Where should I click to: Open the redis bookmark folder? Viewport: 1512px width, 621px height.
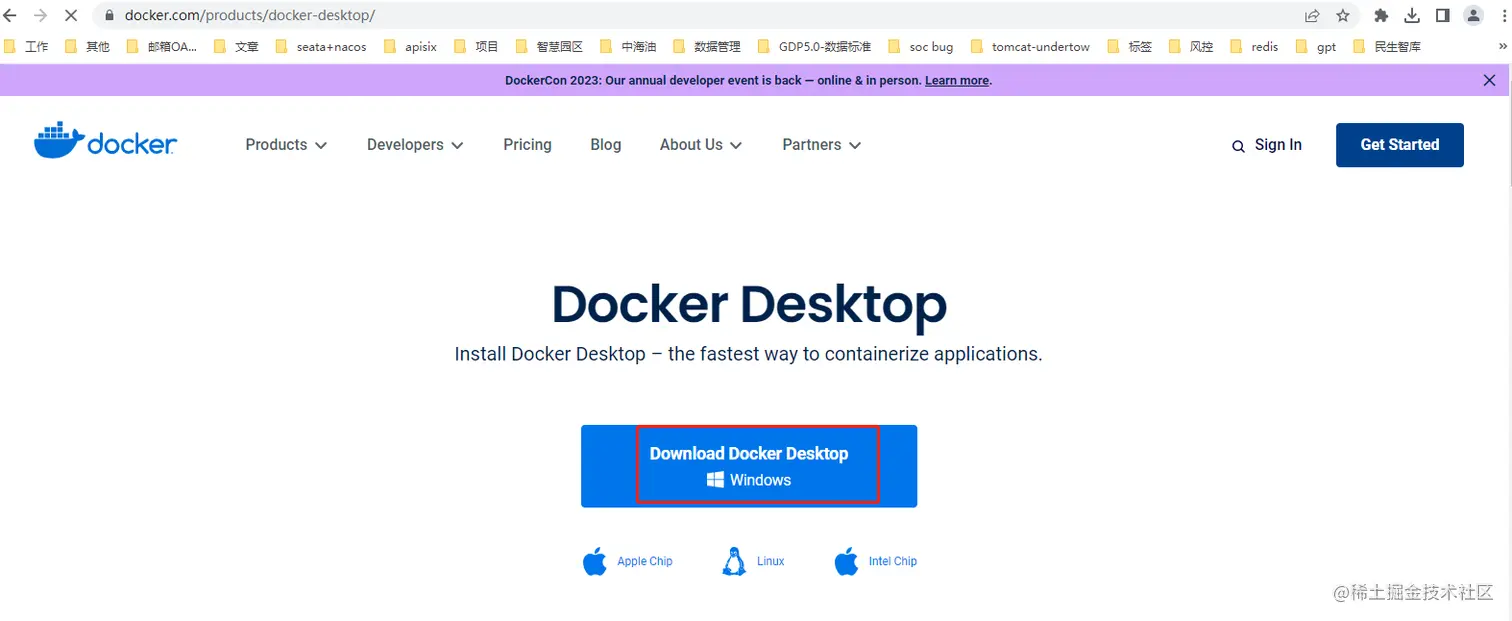1255,46
